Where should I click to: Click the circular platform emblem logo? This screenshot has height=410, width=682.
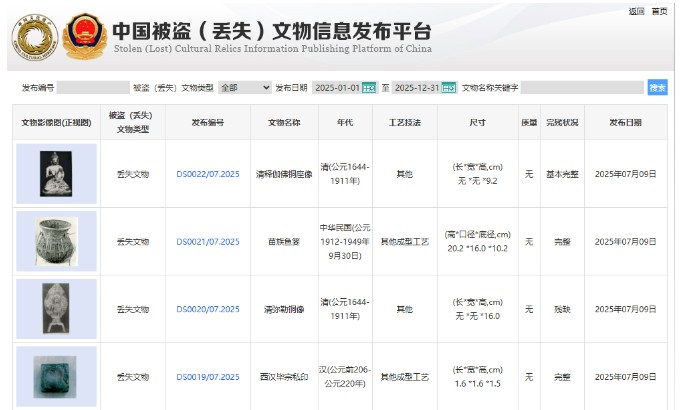click(36, 36)
